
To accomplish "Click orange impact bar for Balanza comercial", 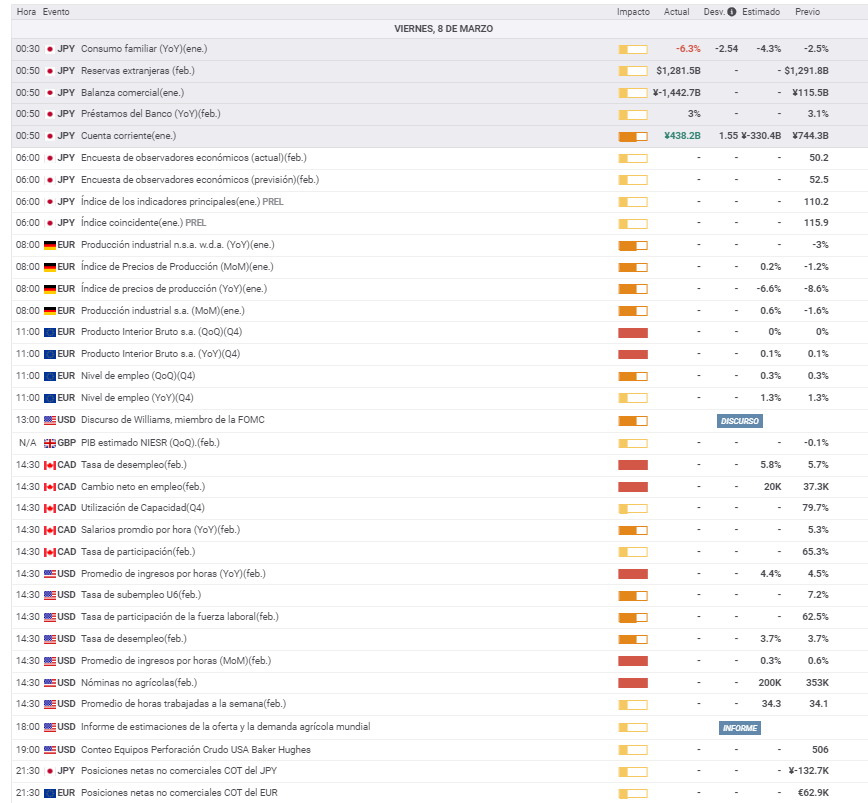I will tap(633, 93).
